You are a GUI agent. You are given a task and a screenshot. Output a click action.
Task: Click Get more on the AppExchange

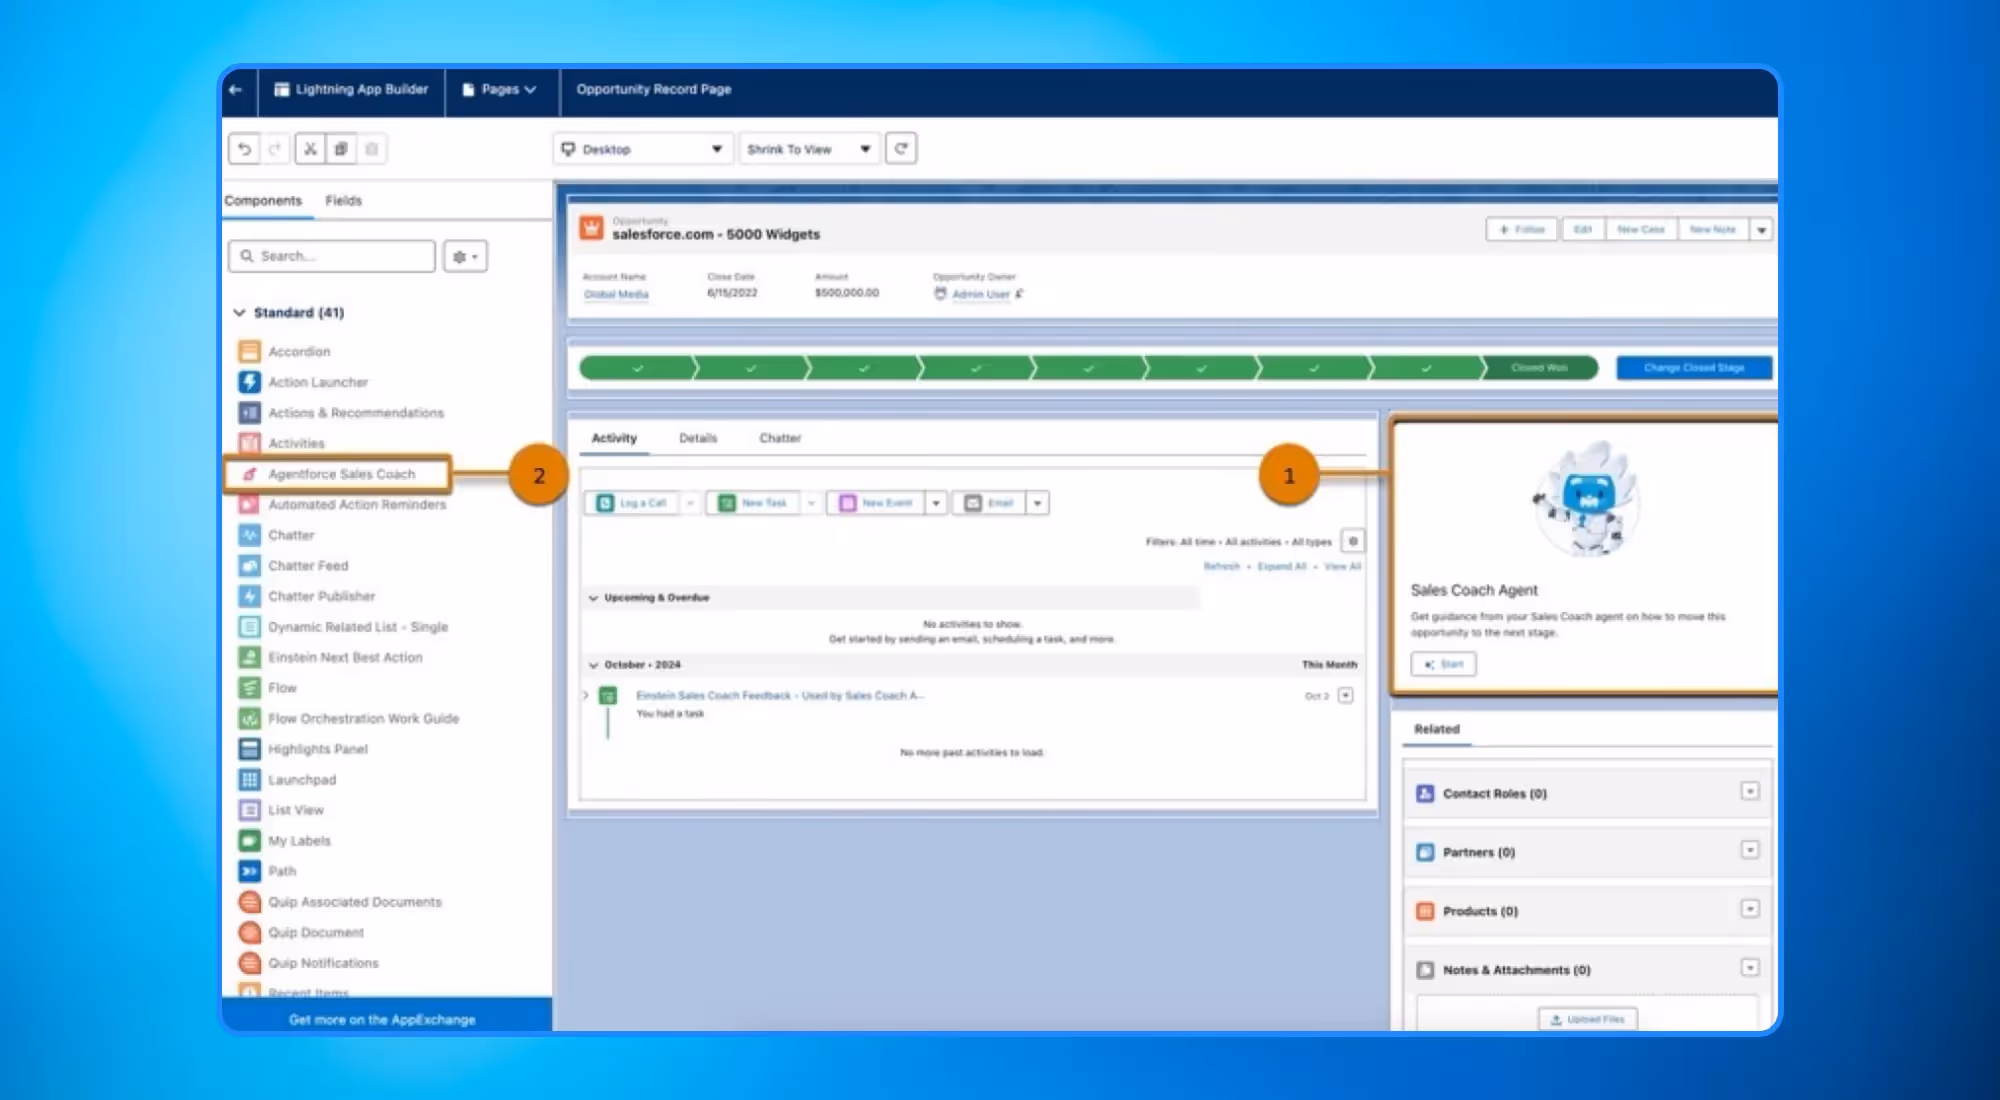pos(382,1020)
